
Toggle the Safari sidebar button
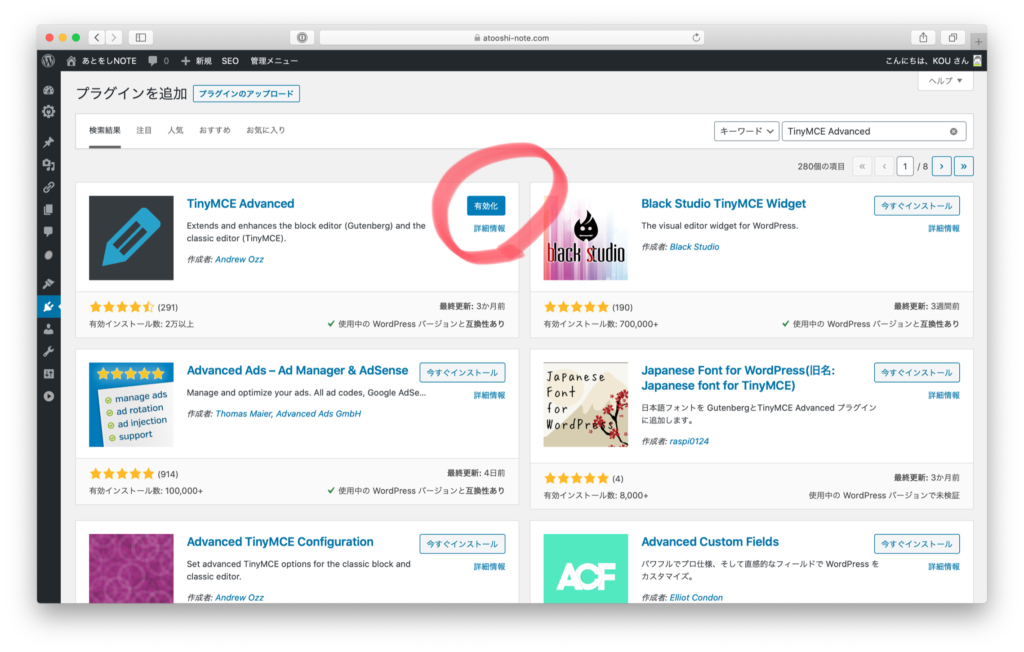[140, 37]
